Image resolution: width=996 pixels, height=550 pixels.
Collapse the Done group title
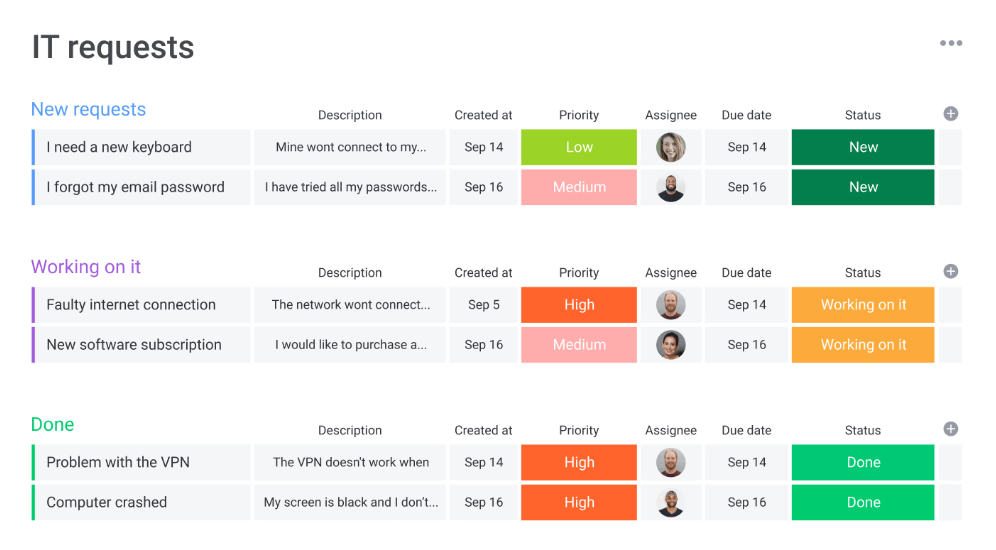(52, 425)
